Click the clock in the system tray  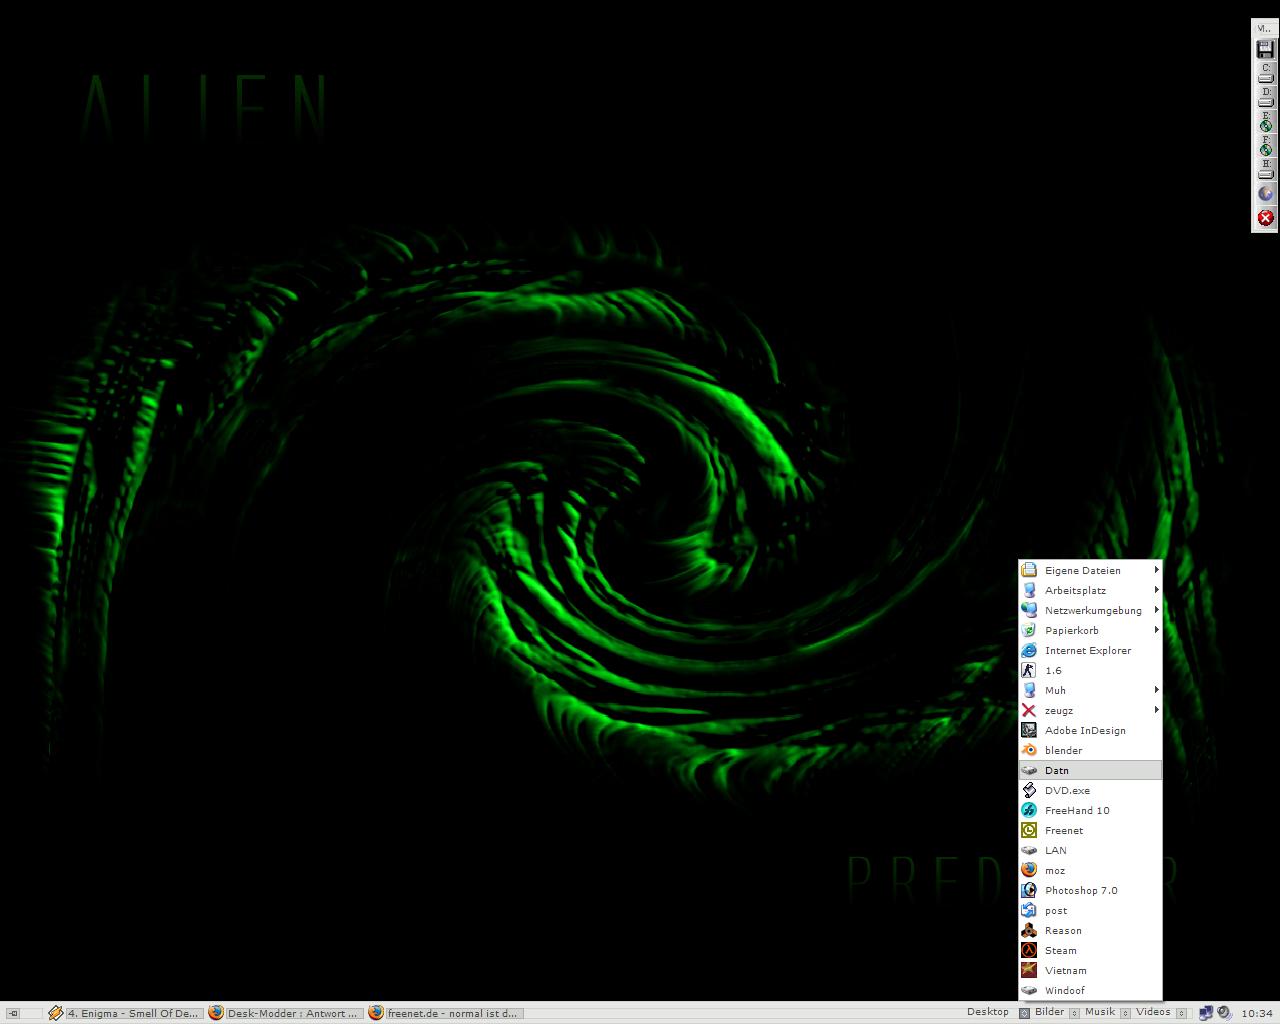pyautogui.click(x=1257, y=1013)
